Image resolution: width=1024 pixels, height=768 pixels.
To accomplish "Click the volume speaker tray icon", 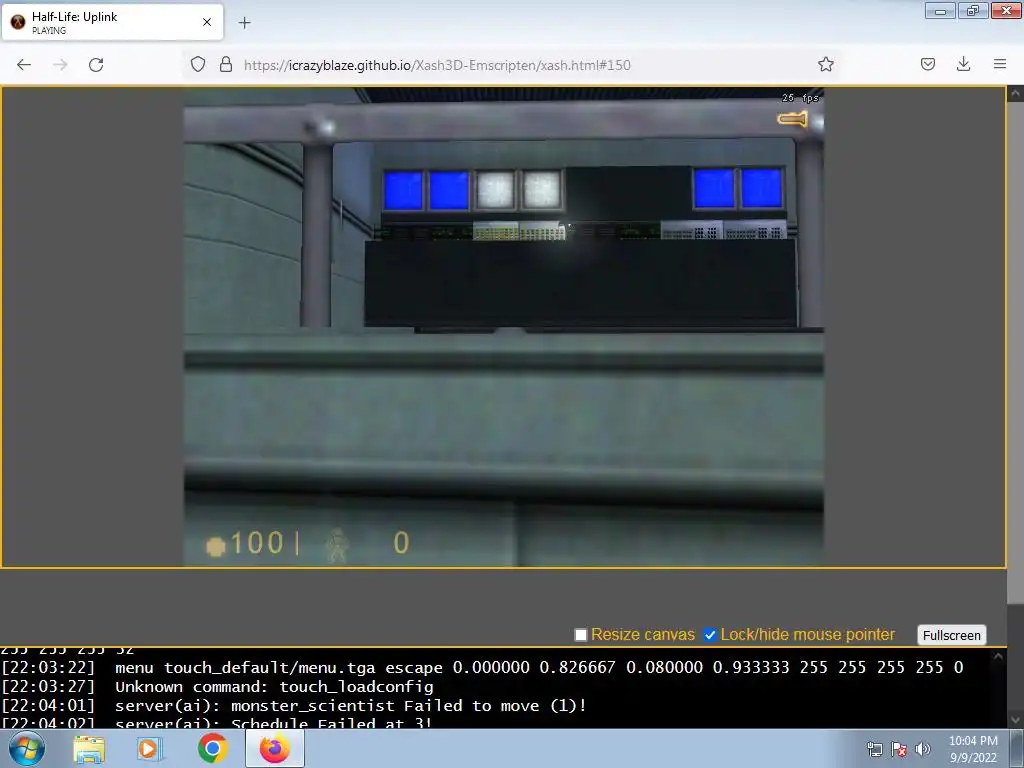I will point(923,749).
